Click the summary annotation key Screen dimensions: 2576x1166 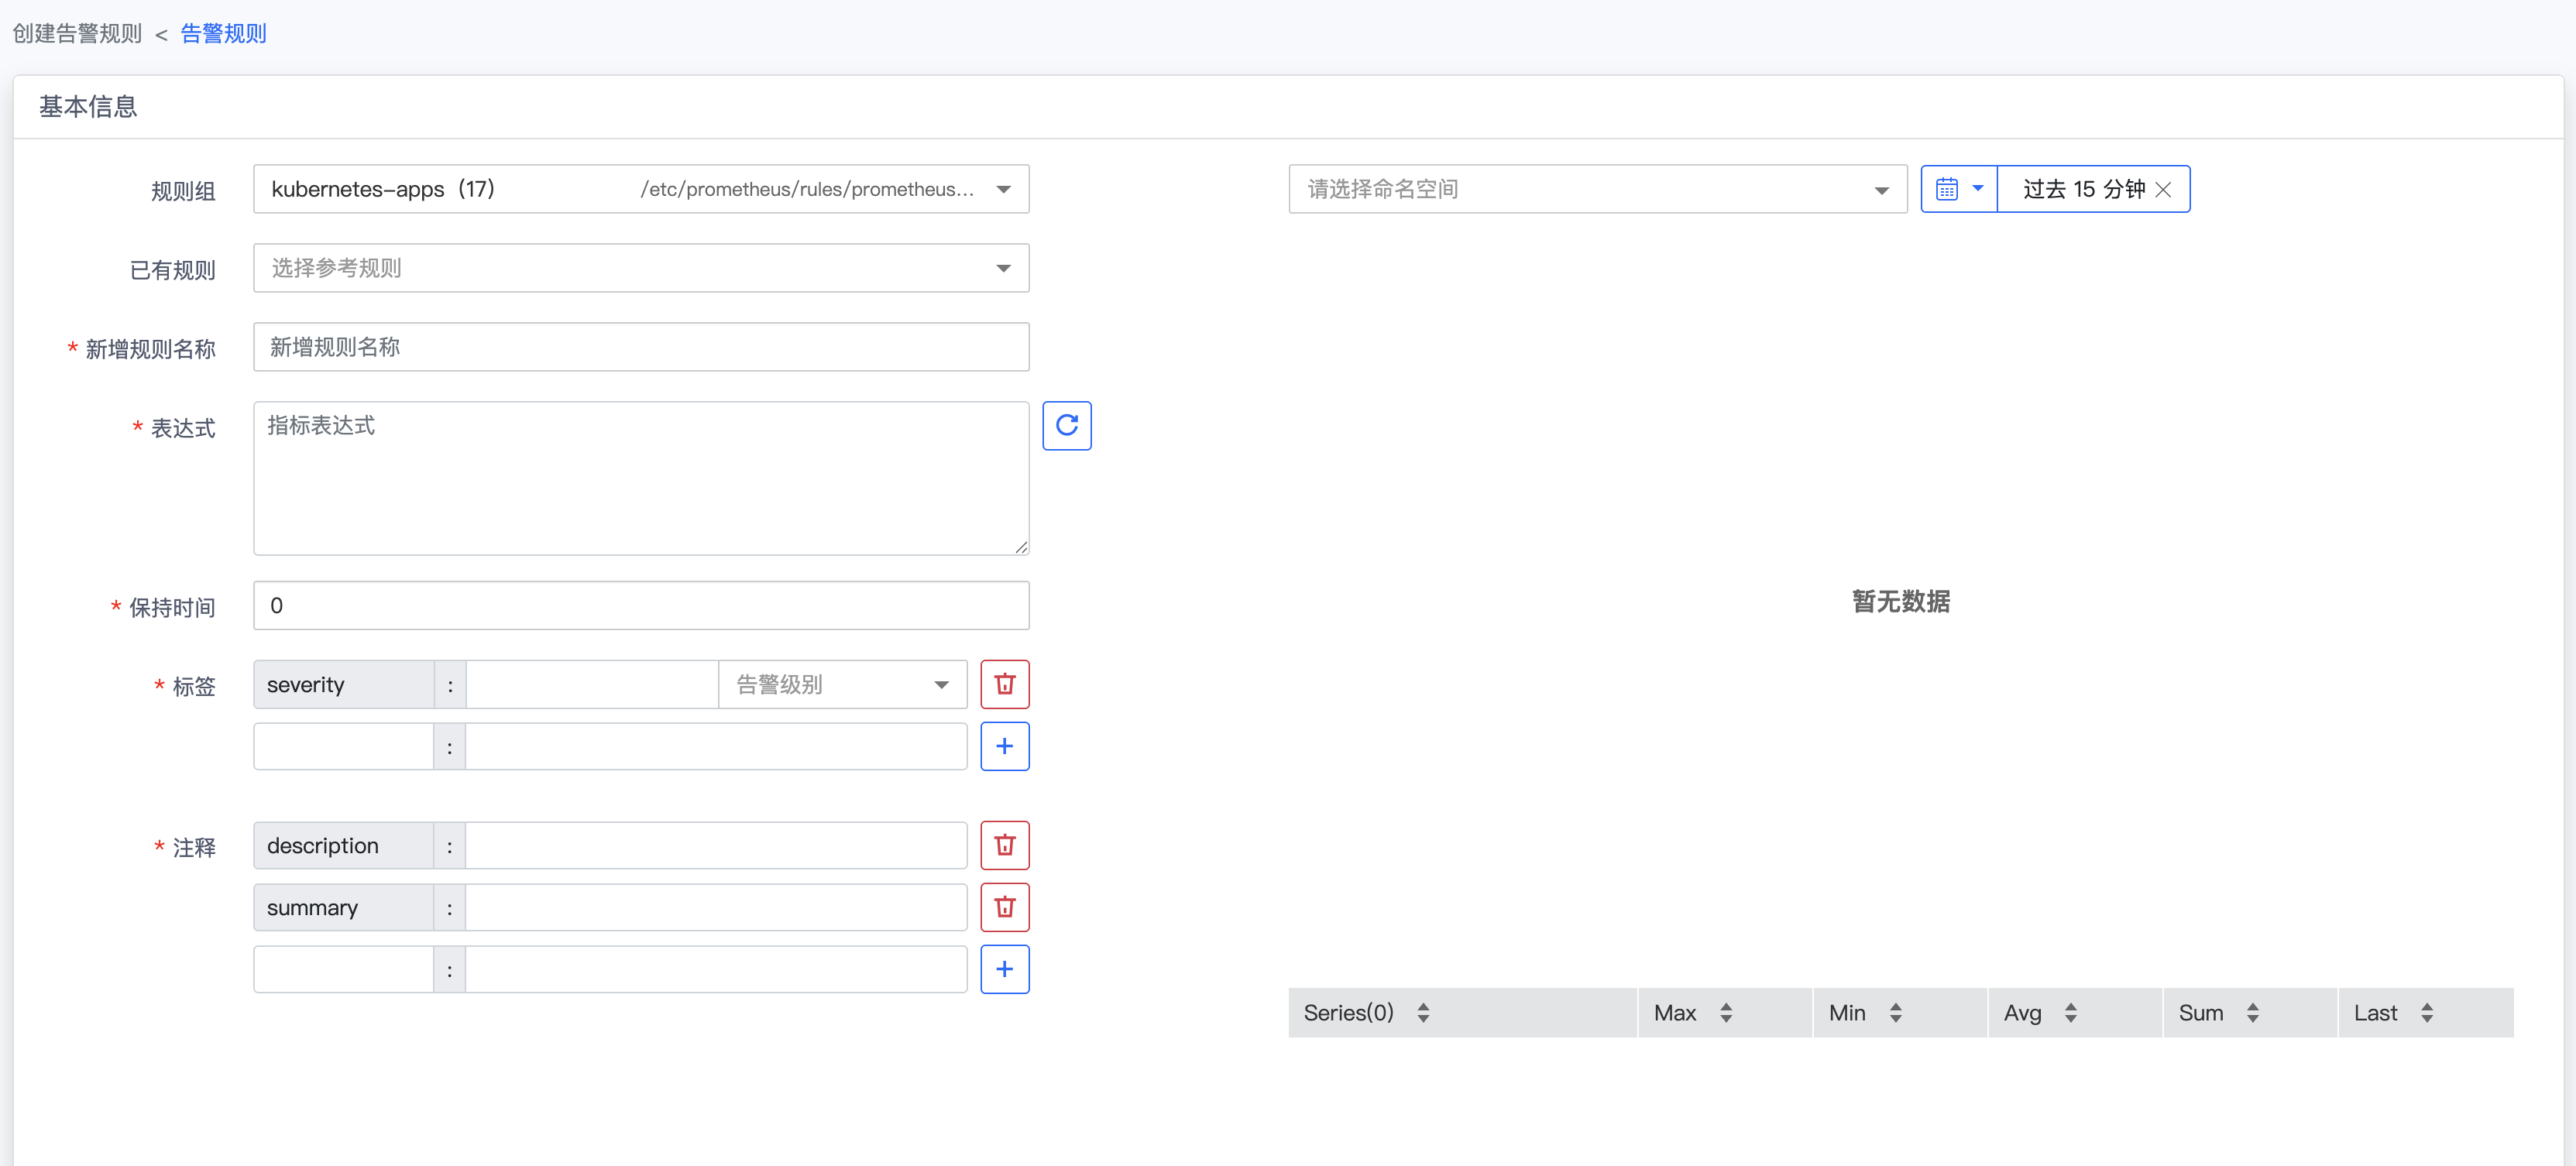(343, 908)
